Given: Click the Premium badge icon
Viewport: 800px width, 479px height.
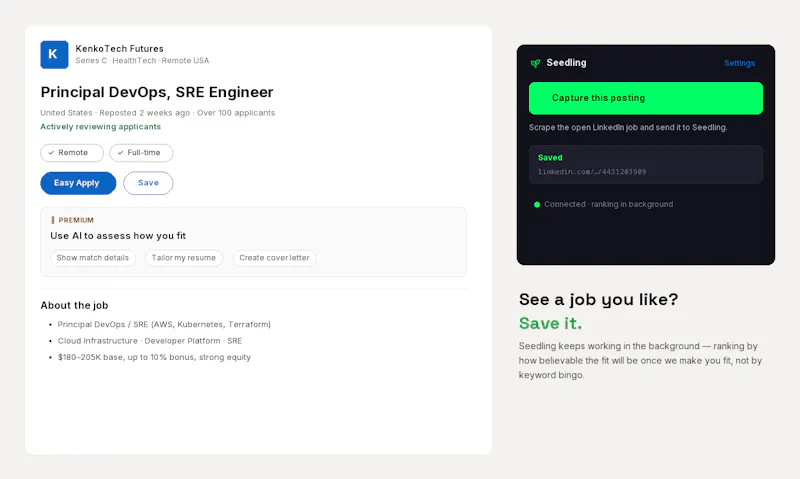Looking at the screenshot, I should pyautogui.click(x=53, y=220).
